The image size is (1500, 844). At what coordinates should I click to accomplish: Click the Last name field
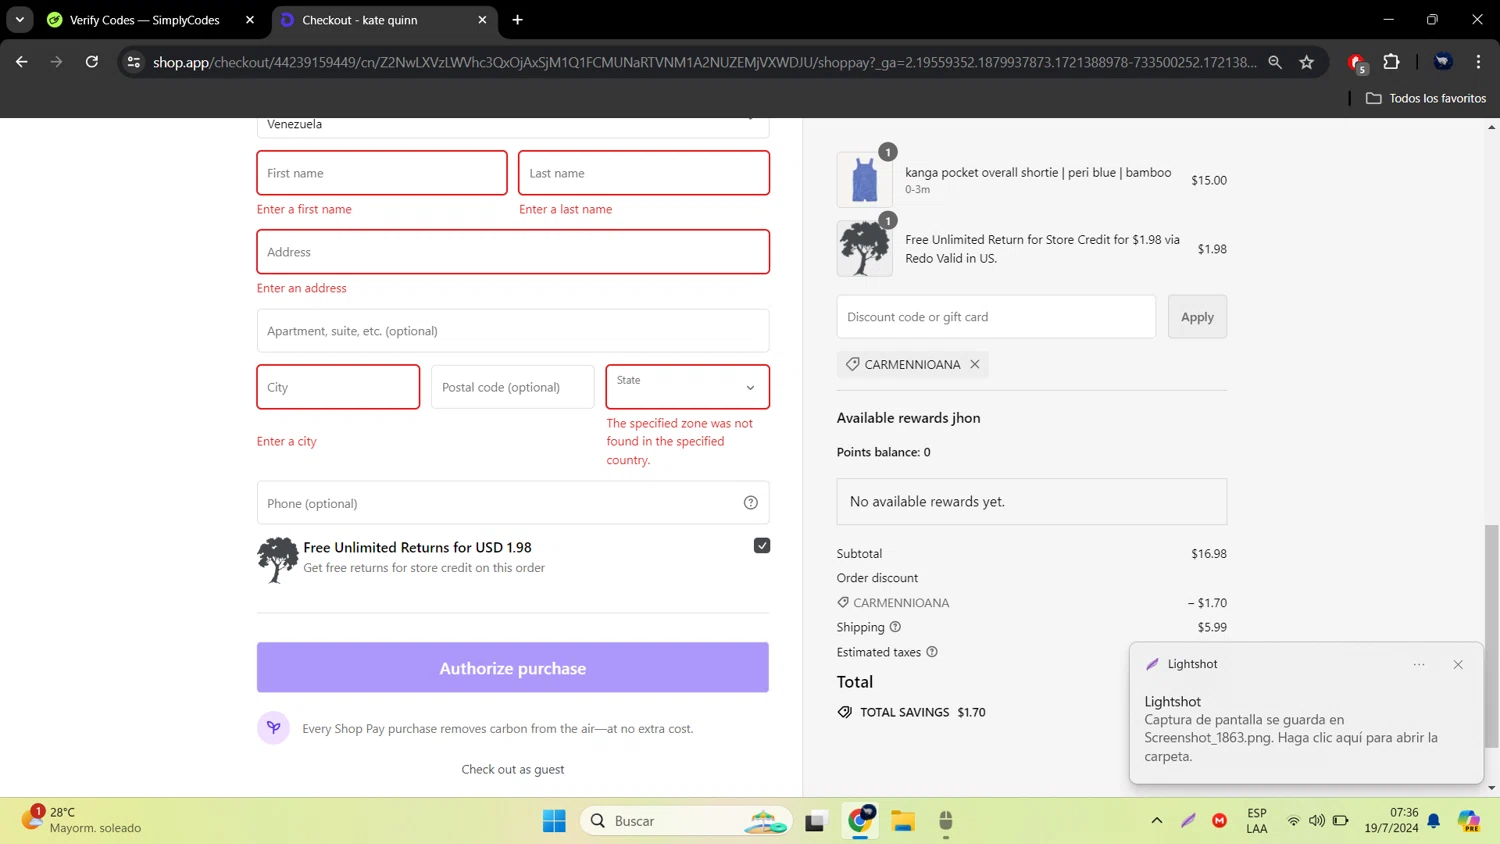(x=644, y=173)
